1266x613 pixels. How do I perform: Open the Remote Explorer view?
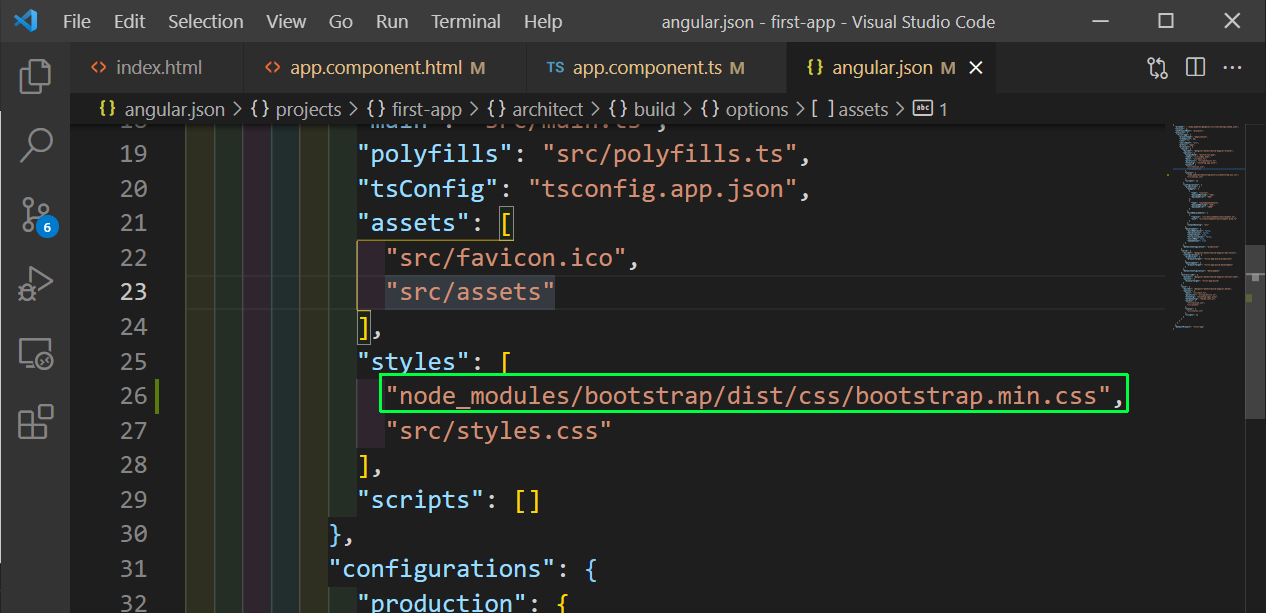pyautogui.click(x=36, y=353)
